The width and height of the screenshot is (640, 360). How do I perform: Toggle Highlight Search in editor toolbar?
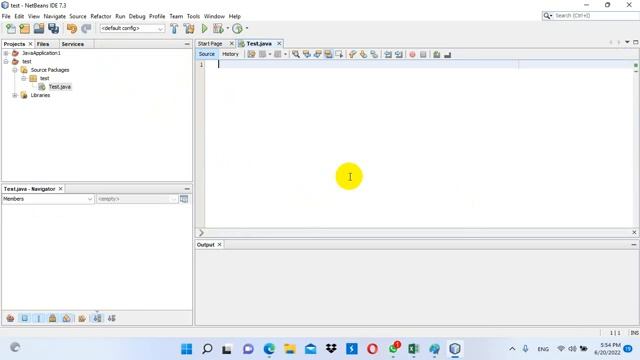(x=328, y=54)
